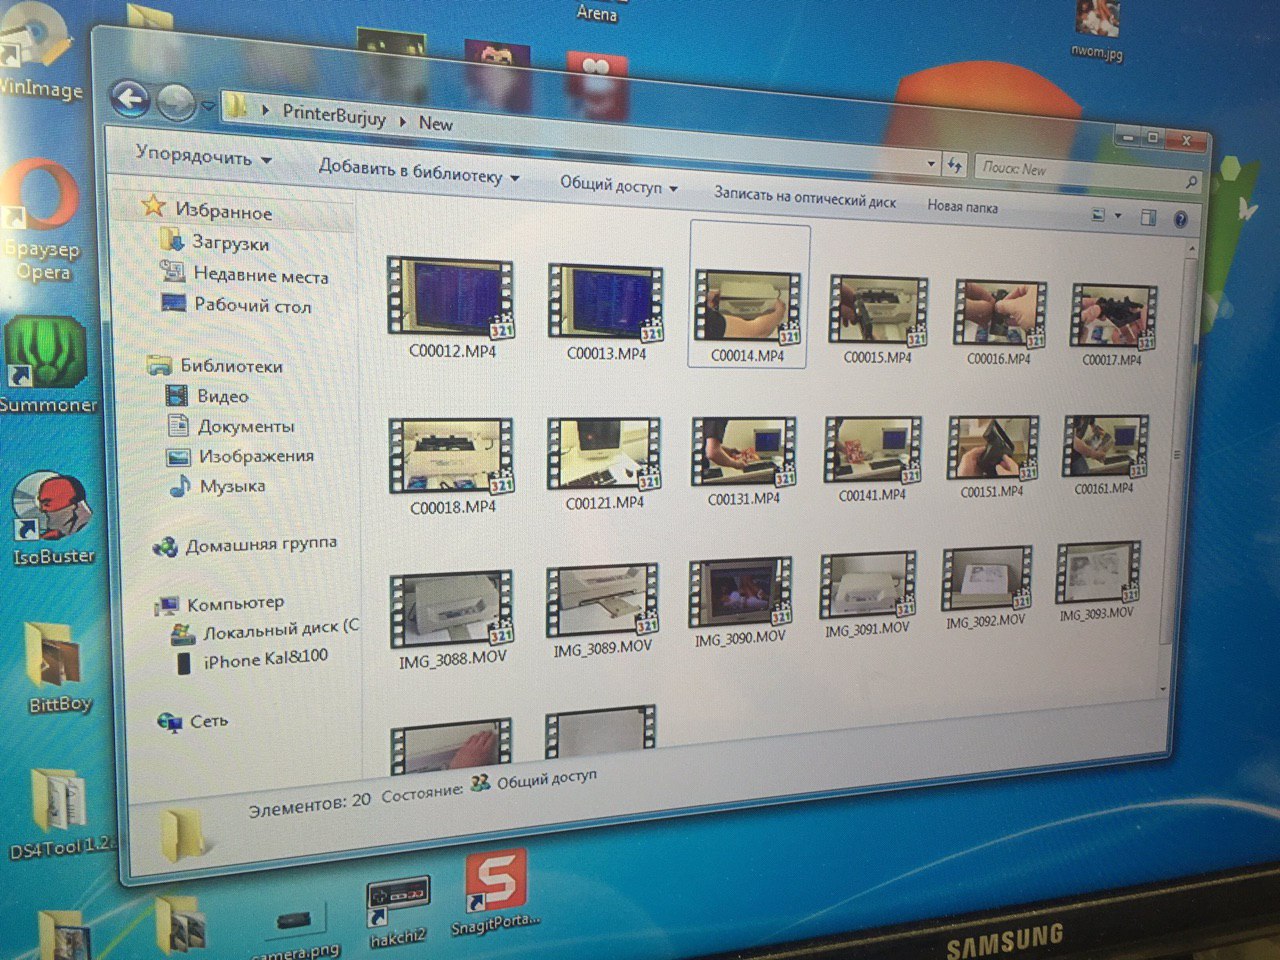This screenshot has height=960, width=1280.
Task: Select the C00141.MP4 video file
Action: [872, 458]
